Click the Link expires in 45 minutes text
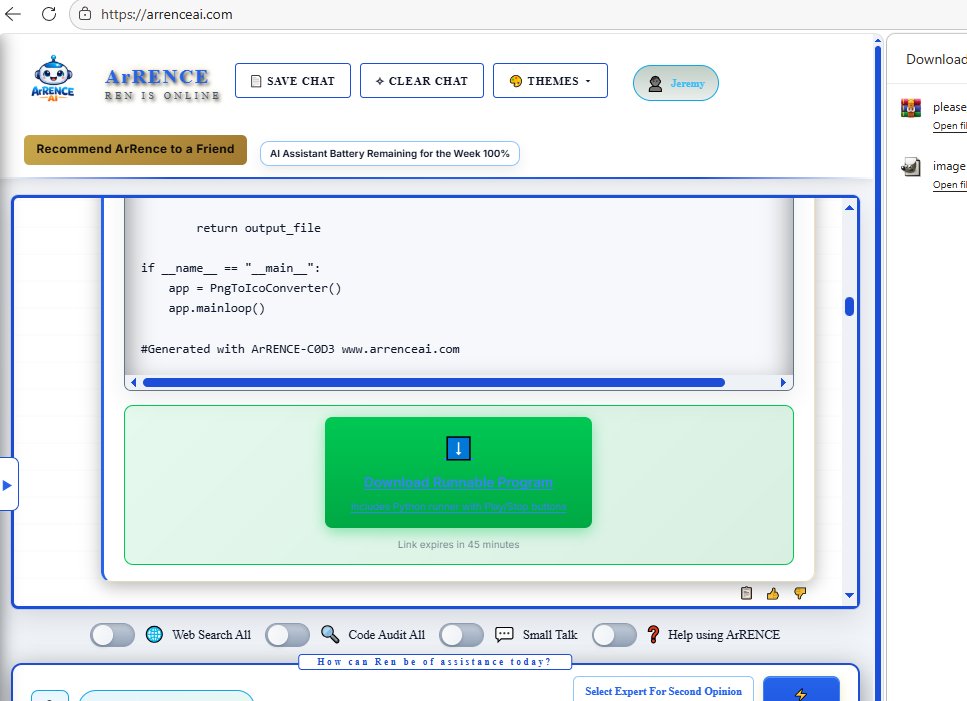 point(458,544)
